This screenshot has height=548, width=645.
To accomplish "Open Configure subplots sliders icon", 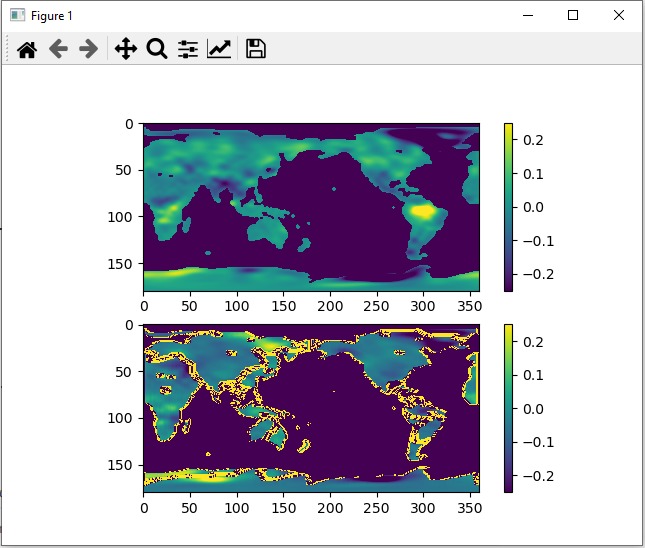I will (x=188, y=49).
